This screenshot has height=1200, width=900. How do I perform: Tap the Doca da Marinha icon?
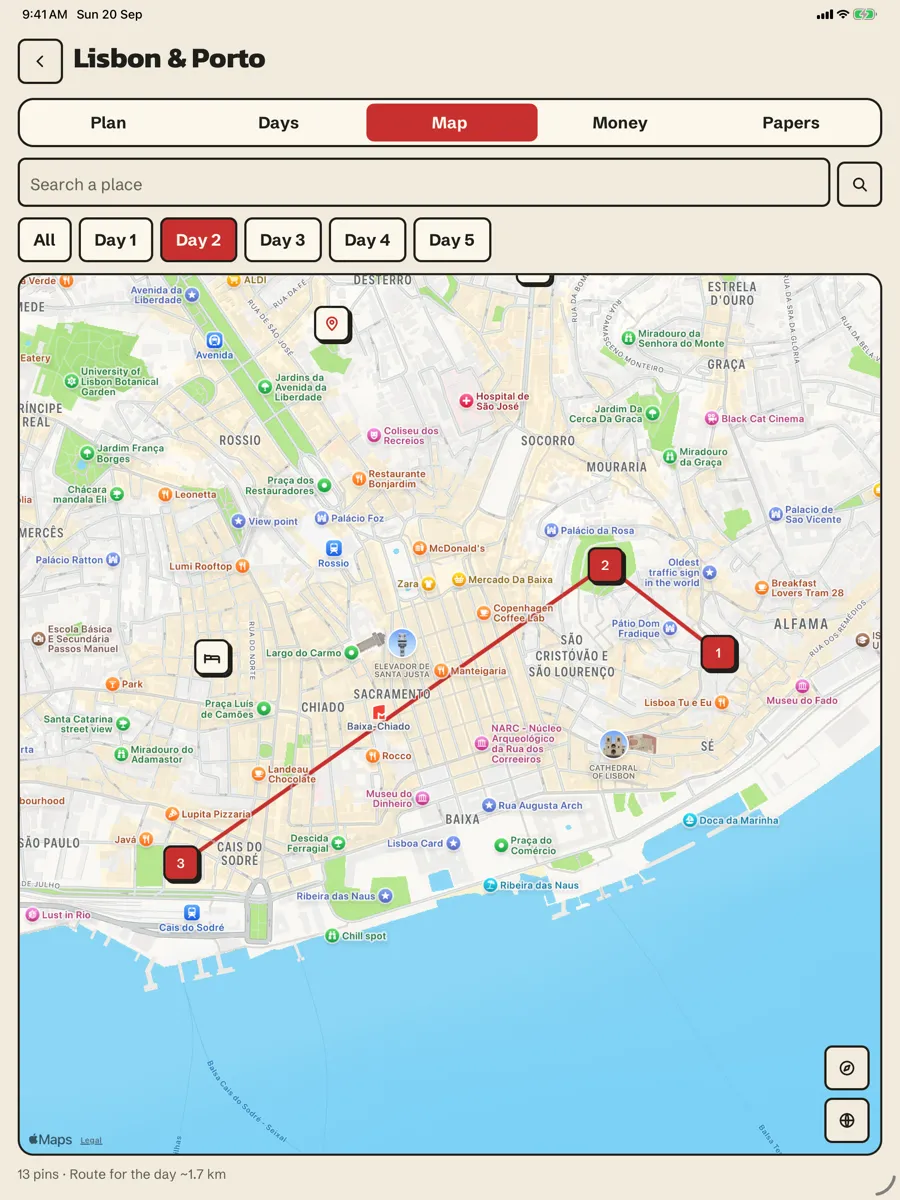689,820
